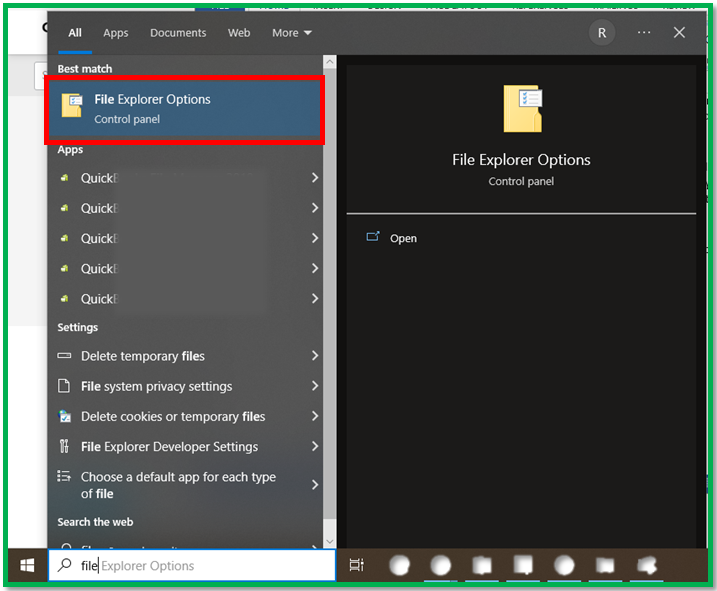Open File Explorer Options best match result

pos(185,110)
